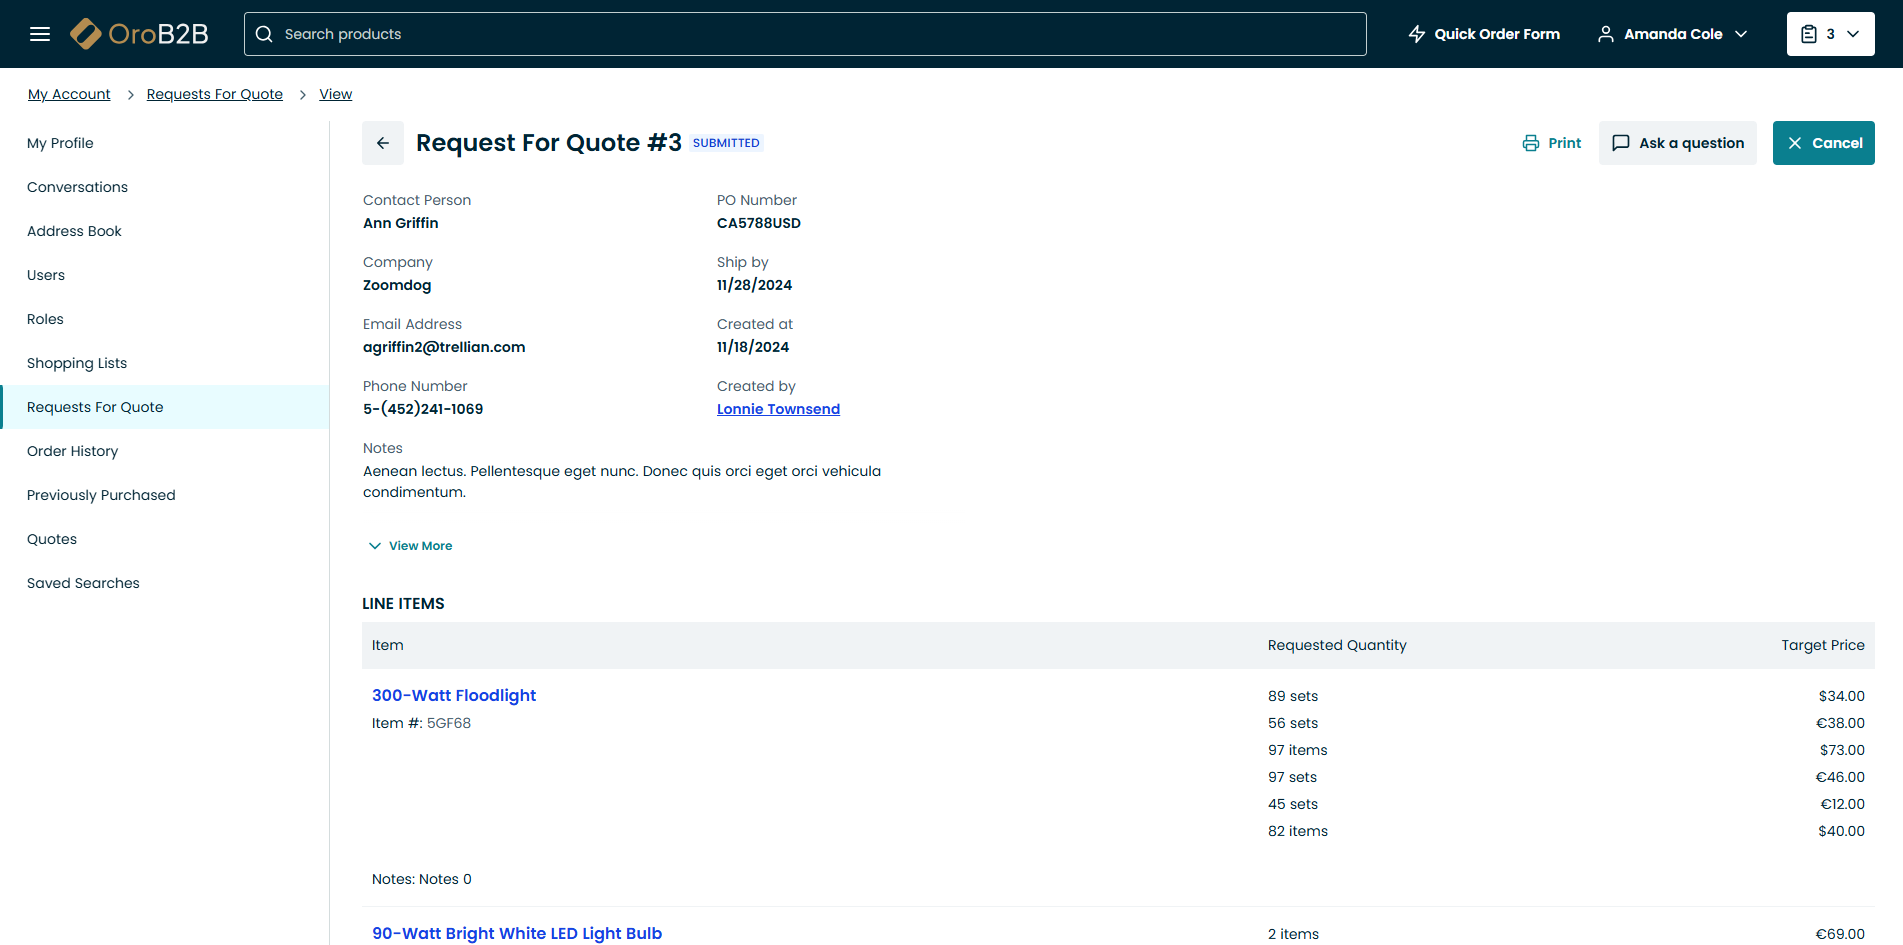Expand the shopping lists dropdown arrow

click(x=1853, y=34)
